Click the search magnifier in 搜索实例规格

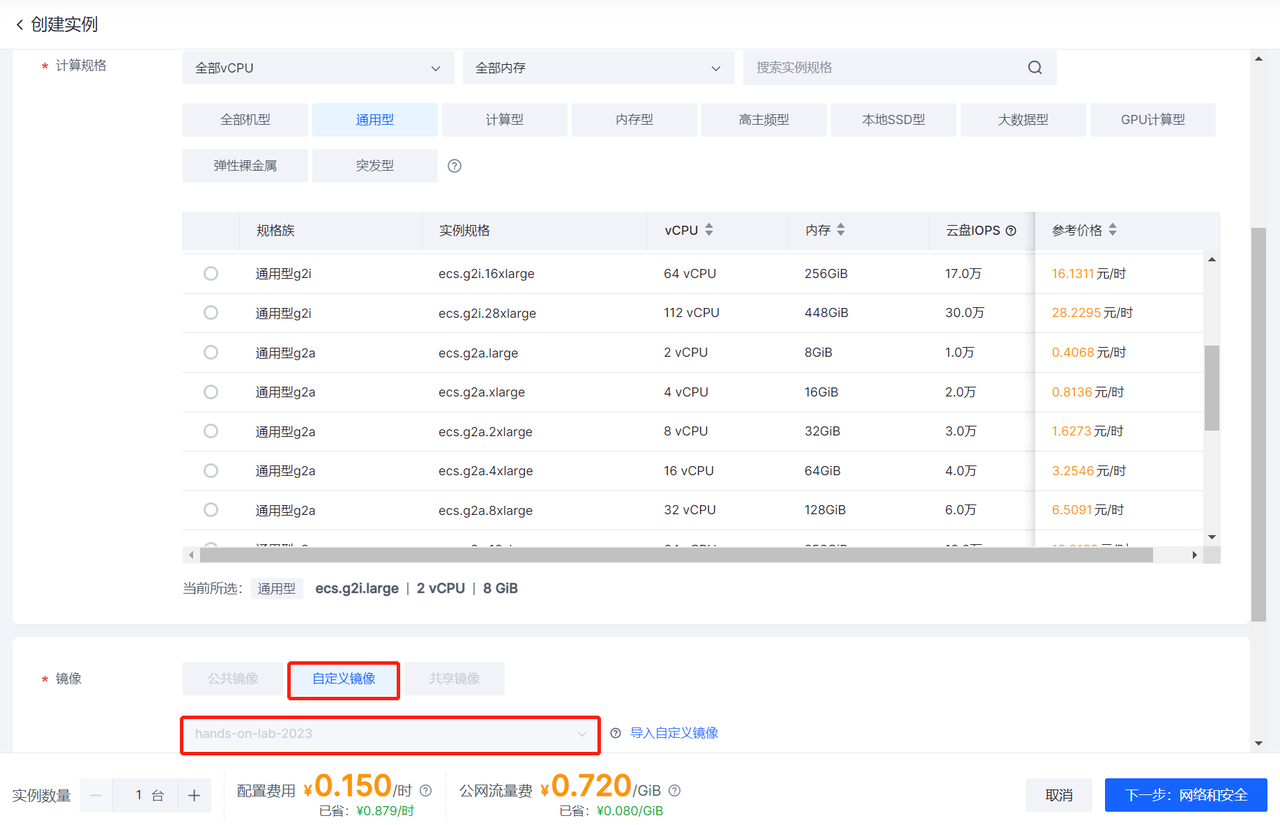(1034, 68)
